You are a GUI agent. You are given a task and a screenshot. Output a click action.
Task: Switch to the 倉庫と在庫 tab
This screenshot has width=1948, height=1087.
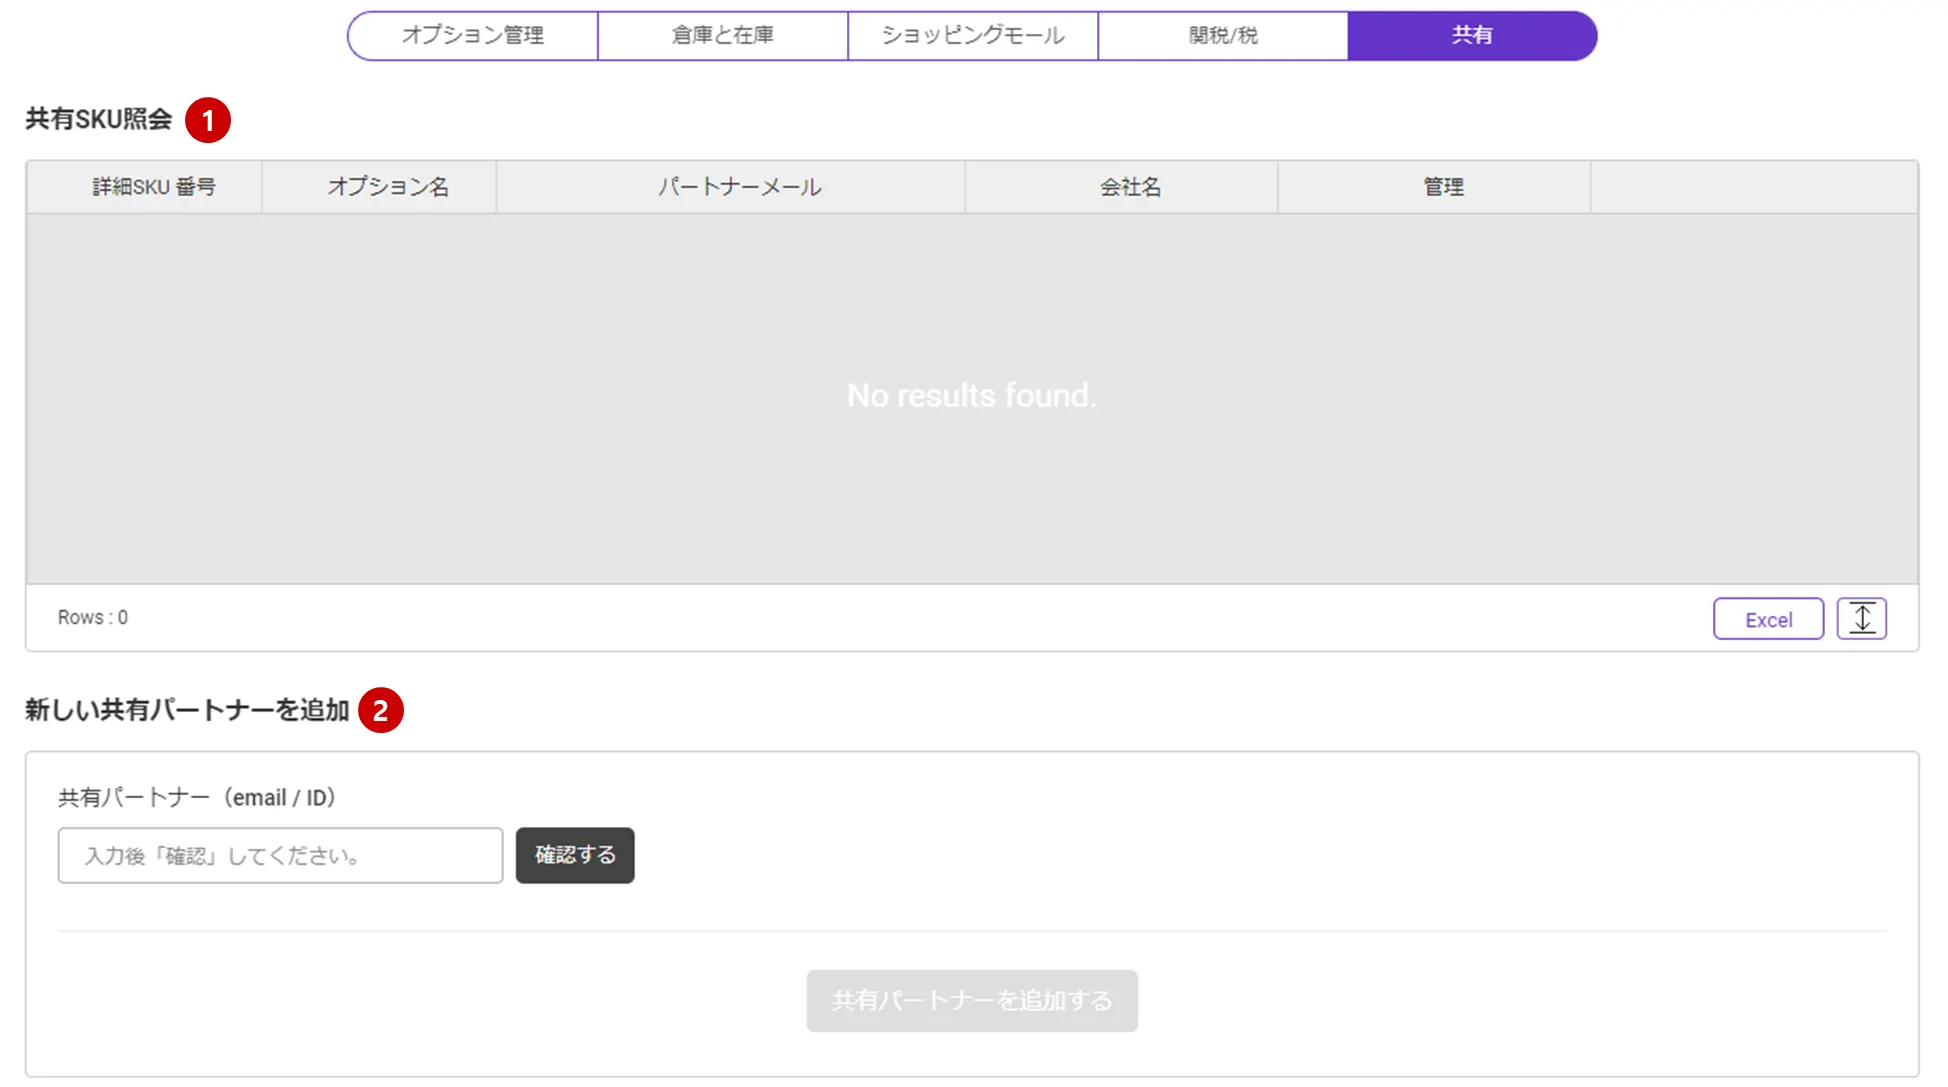click(x=722, y=35)
